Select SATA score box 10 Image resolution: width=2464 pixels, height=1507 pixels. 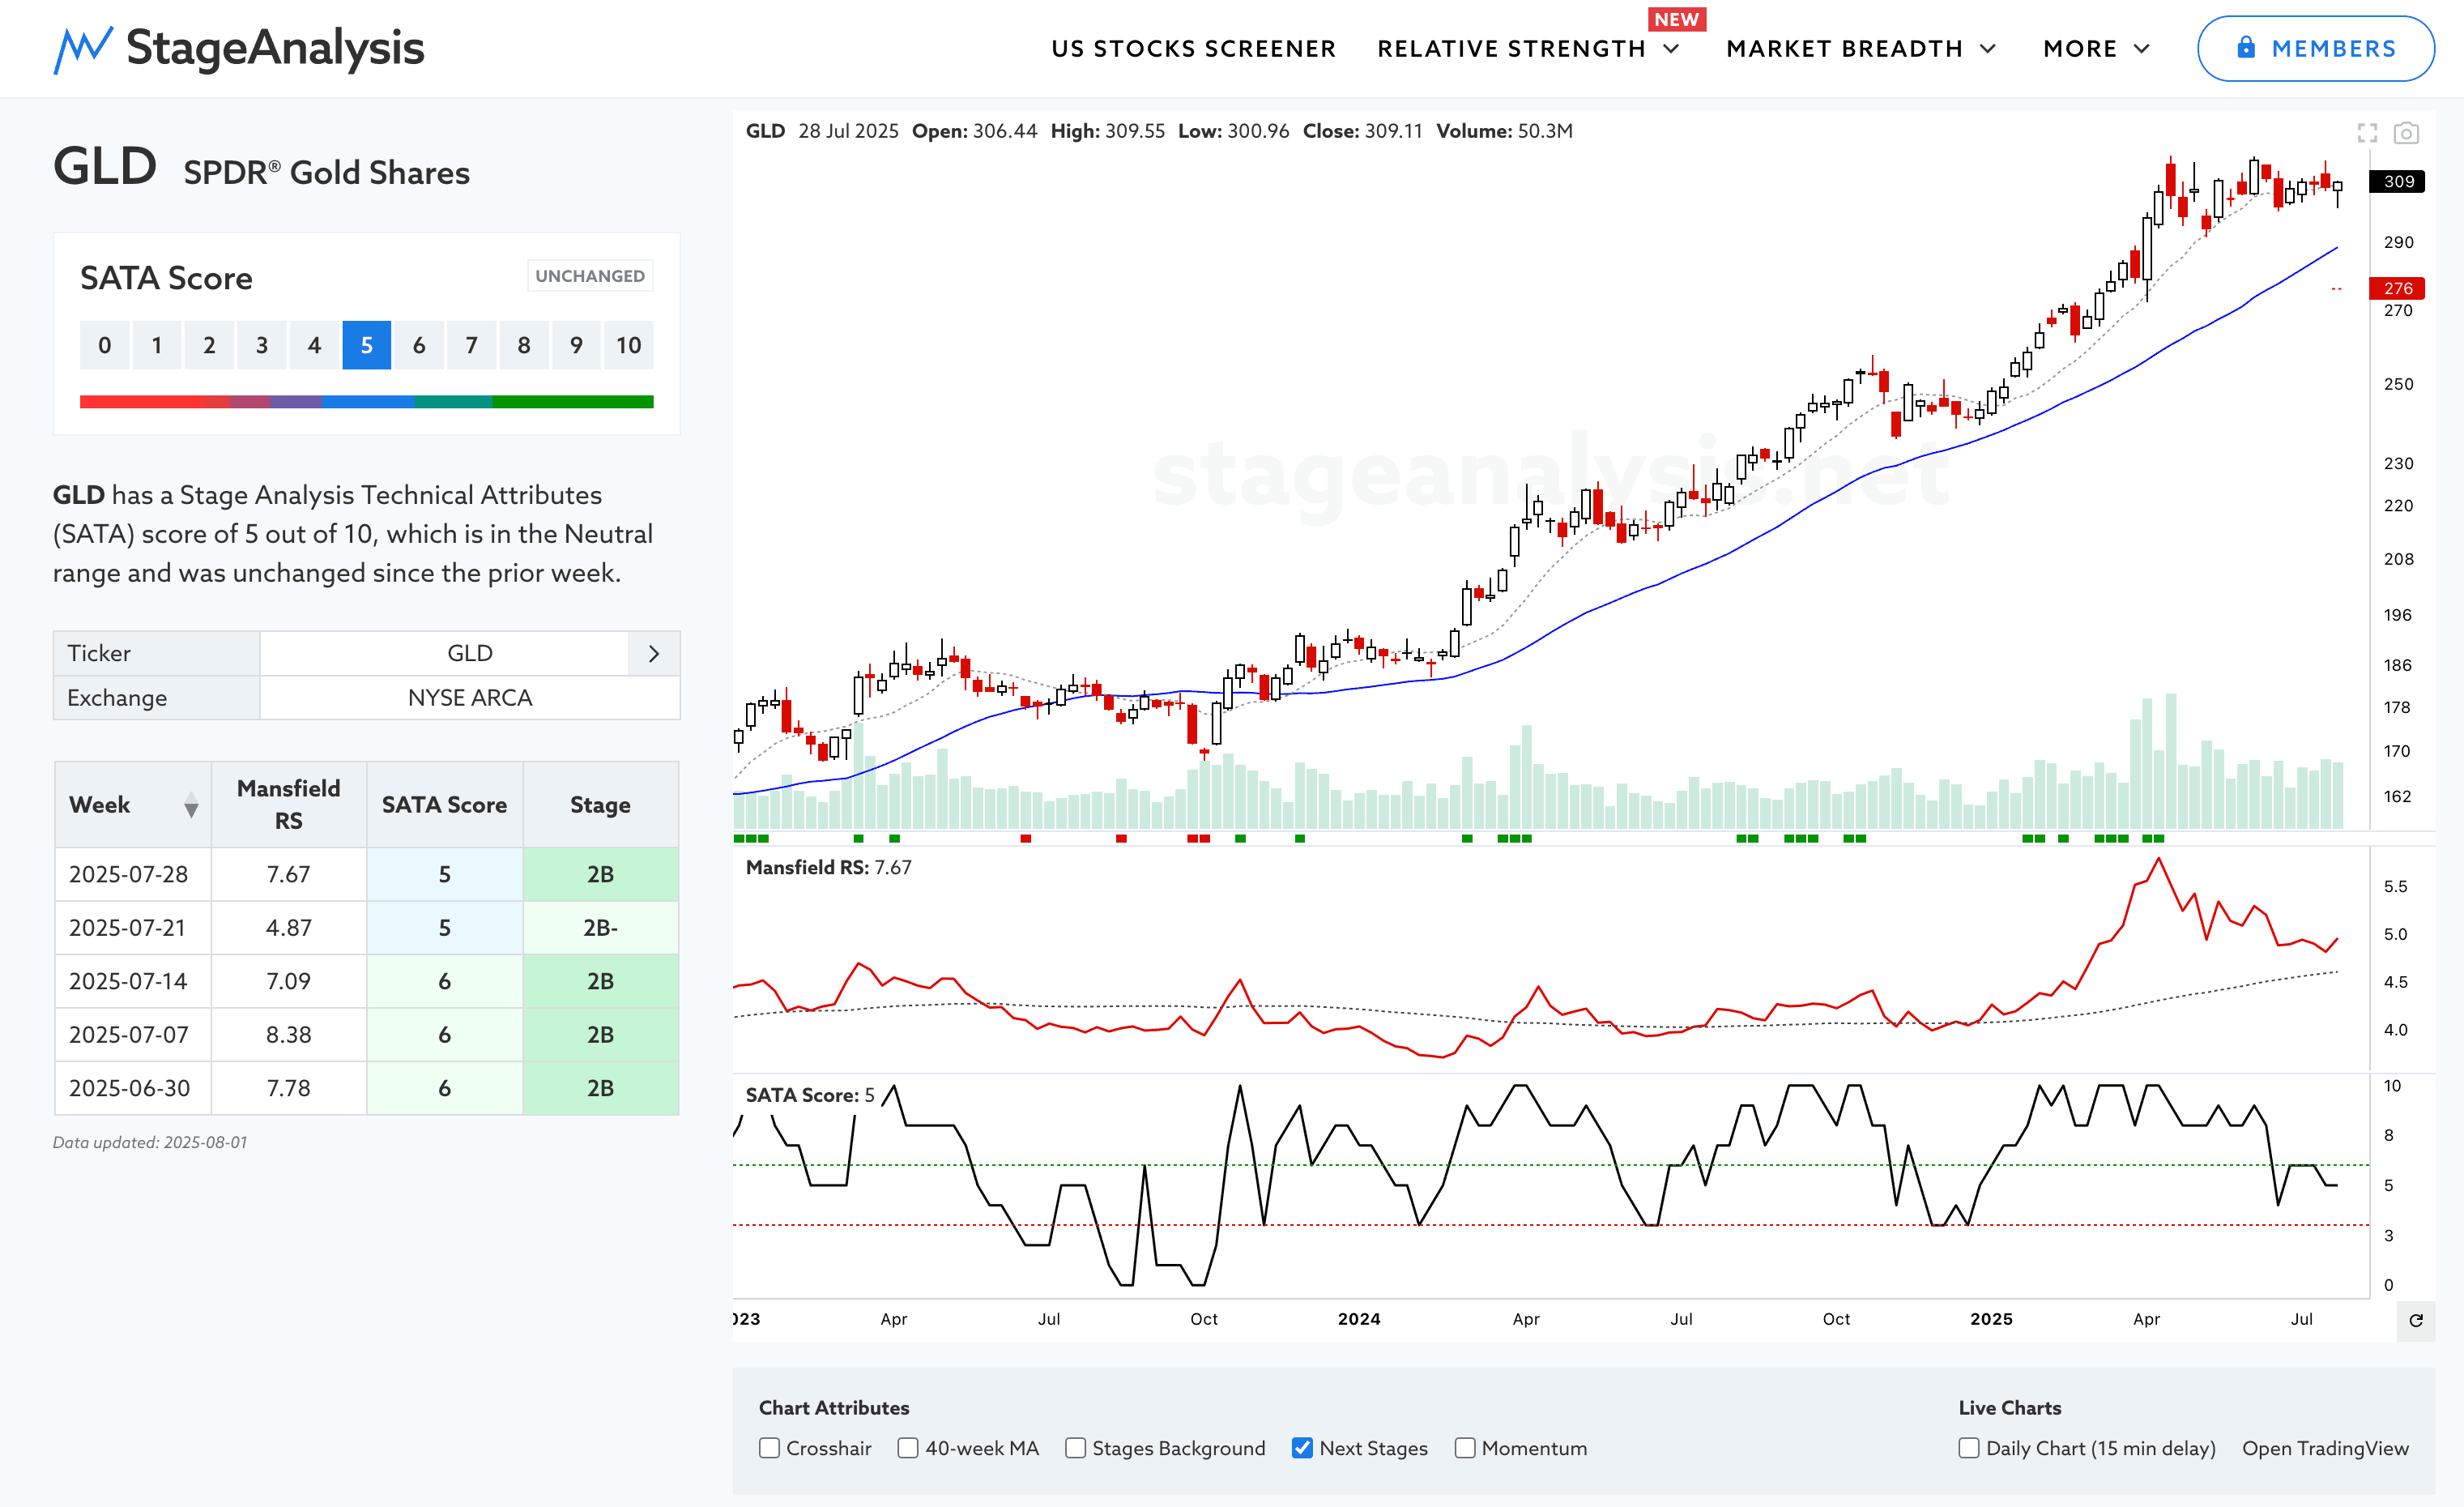(629, 345)
